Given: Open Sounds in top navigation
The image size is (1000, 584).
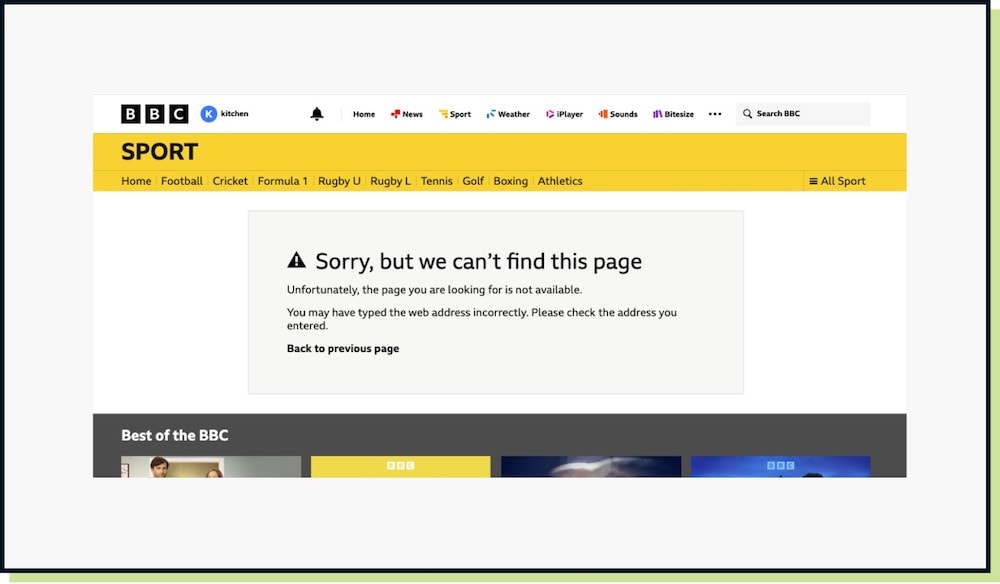Looking at the screenshot, I should [x=624, y=114].
